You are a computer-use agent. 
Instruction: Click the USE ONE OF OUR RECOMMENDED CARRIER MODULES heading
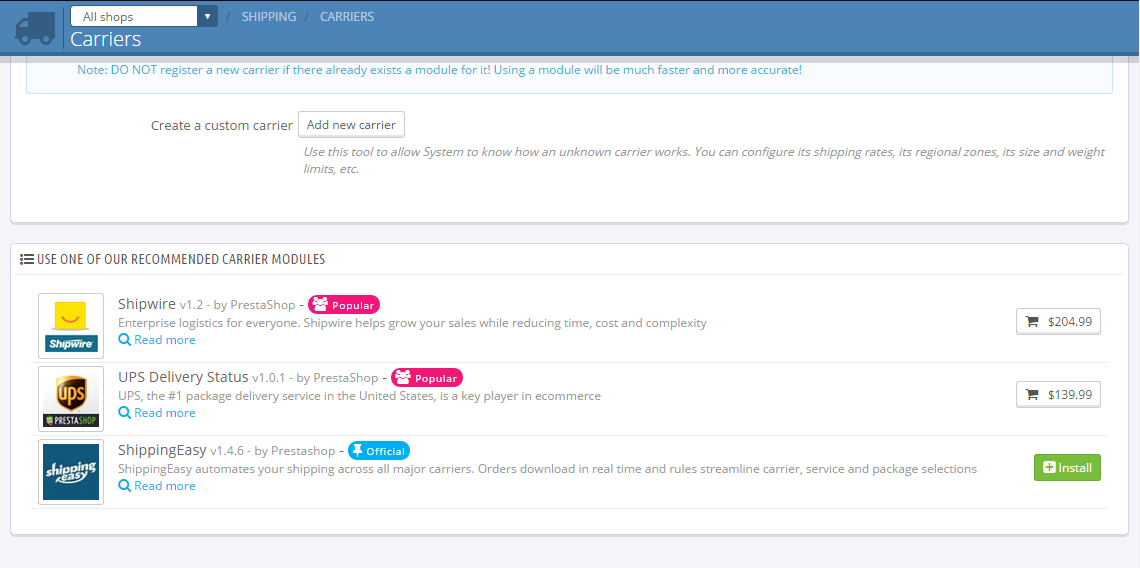(x=180, y=259)
